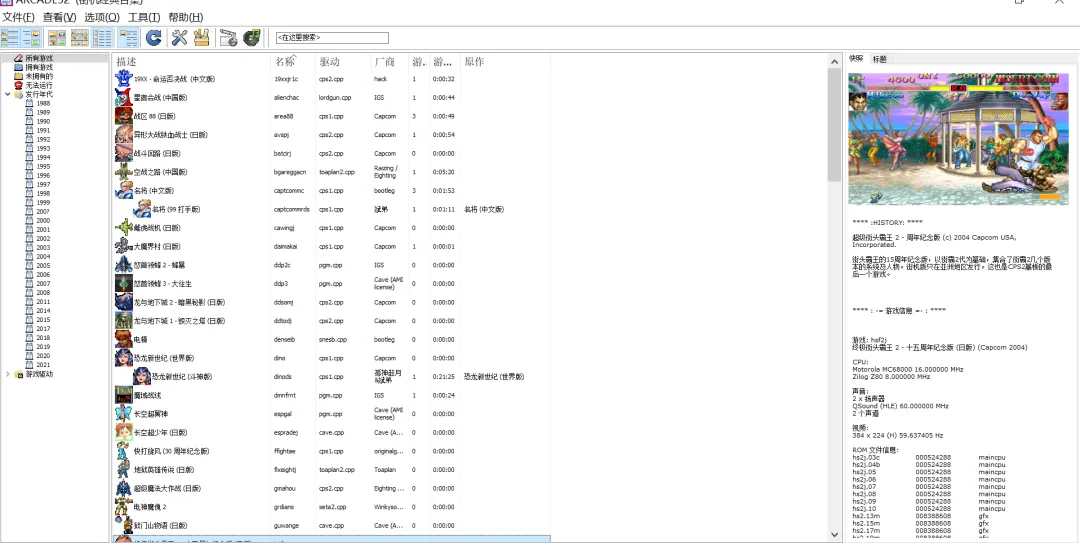Select the 无法运行 folder with red icon
1080x543 pixels.
(x=39, y=85)
